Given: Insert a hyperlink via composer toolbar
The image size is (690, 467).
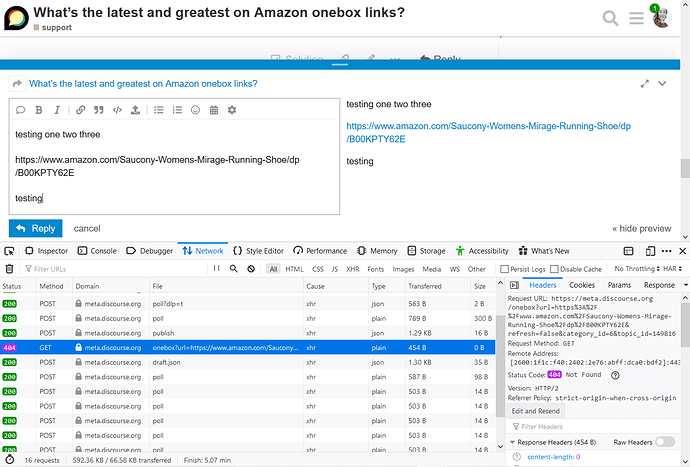Looking at the screenshot, I should point(81,110).
